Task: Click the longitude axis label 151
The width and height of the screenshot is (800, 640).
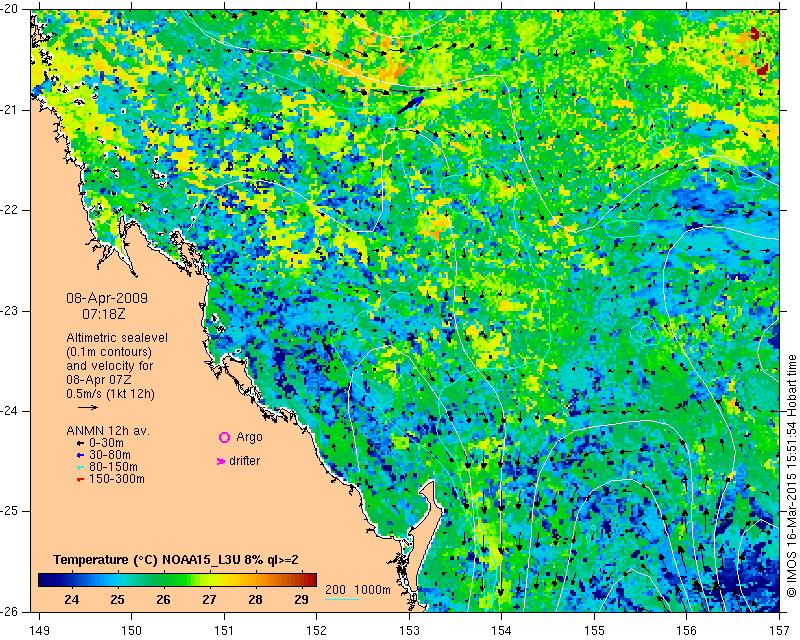Action: coord(224,631)
